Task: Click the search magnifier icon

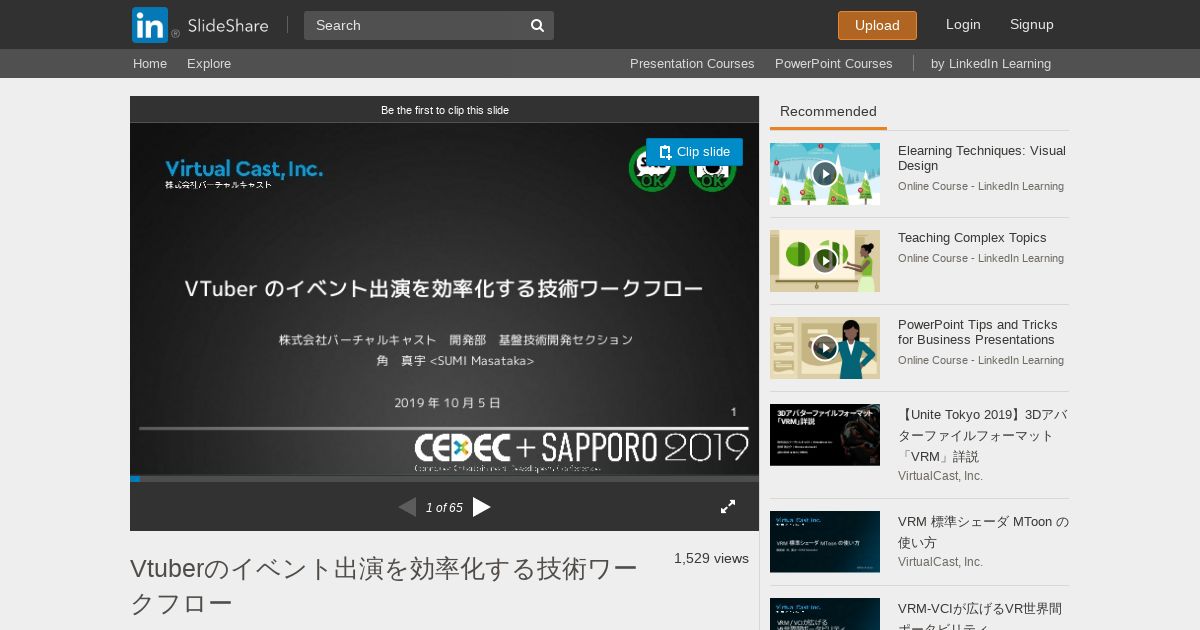Action: [537, 26]
